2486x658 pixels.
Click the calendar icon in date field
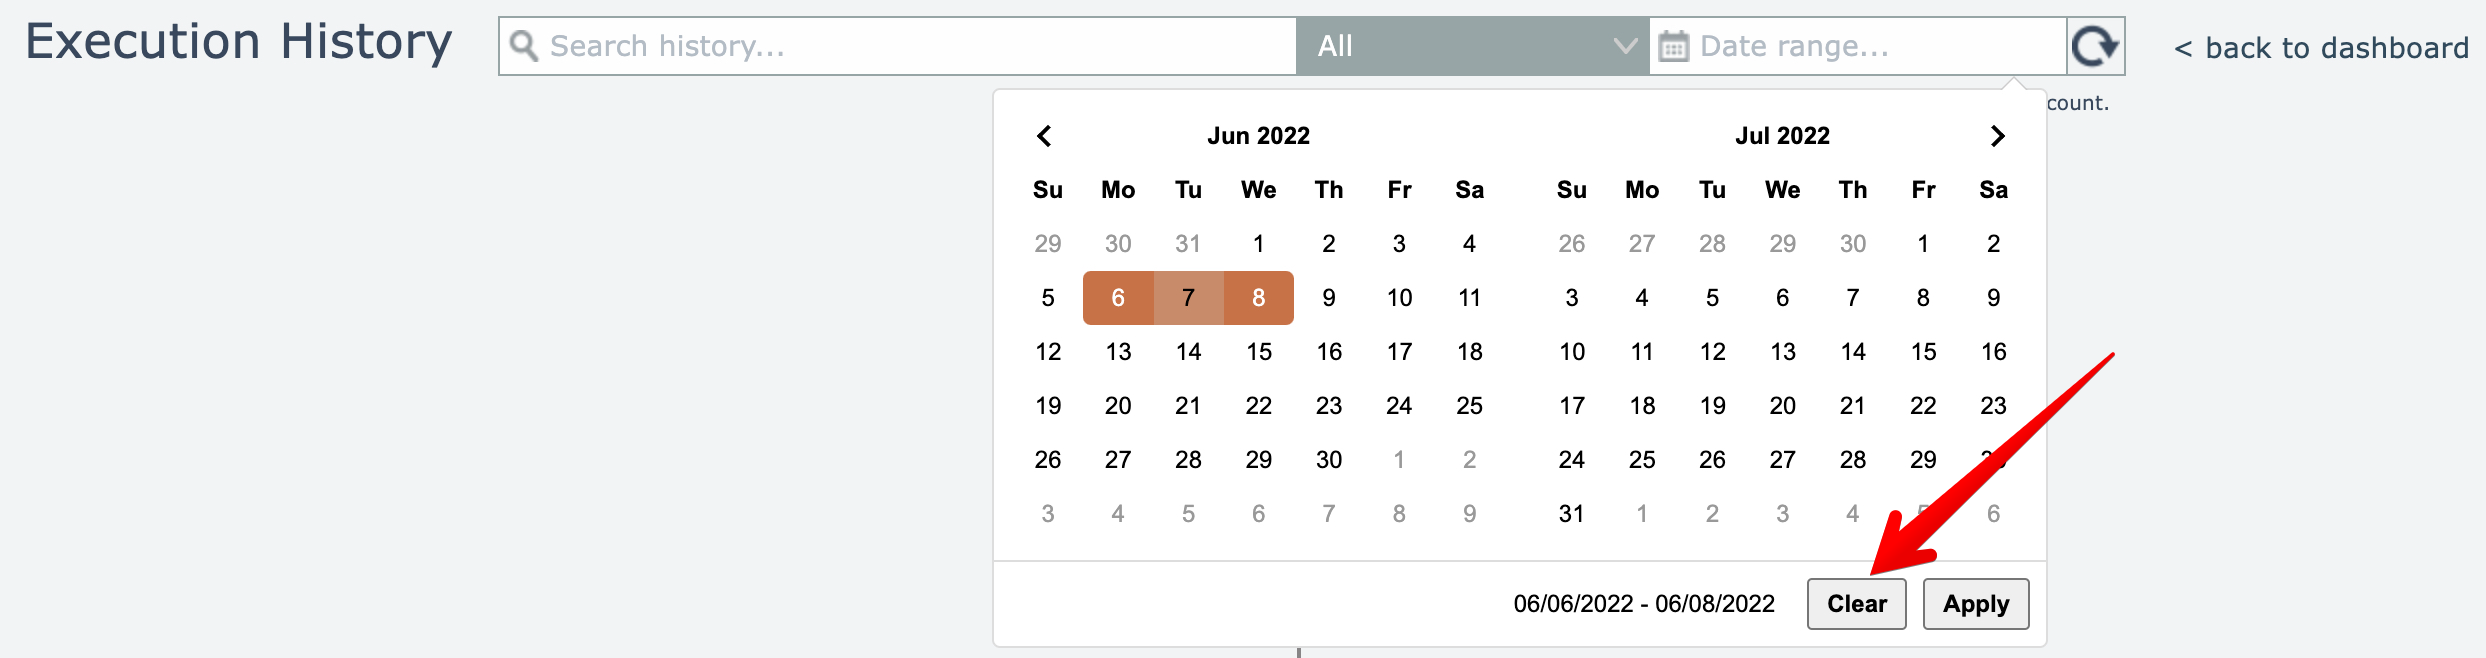click(x=1674, y=46)
